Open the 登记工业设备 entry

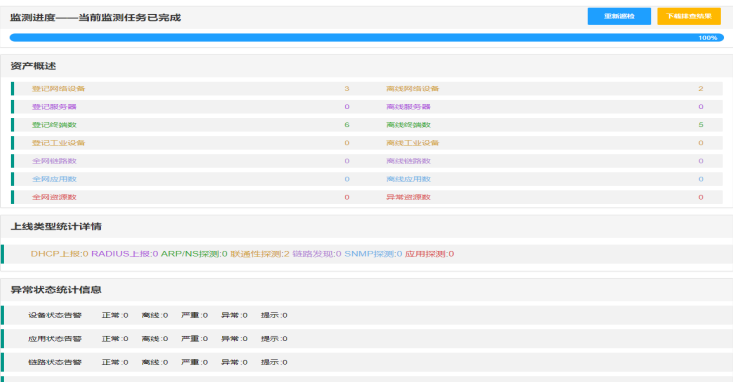(x=58, y=143)
